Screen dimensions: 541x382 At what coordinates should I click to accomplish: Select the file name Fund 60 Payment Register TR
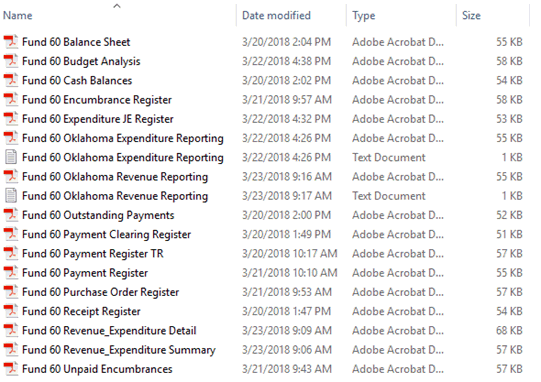pyautogui.click(x=93, y=254)
